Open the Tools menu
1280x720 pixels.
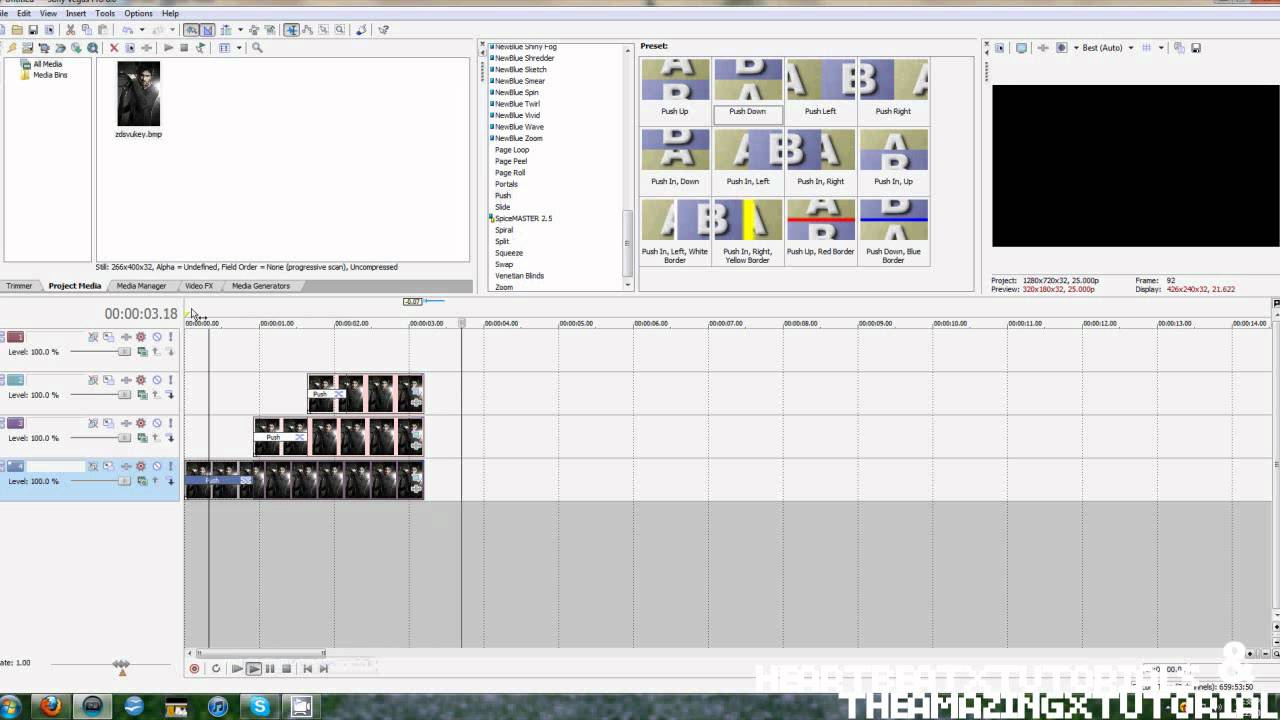[x=105, y=13]
